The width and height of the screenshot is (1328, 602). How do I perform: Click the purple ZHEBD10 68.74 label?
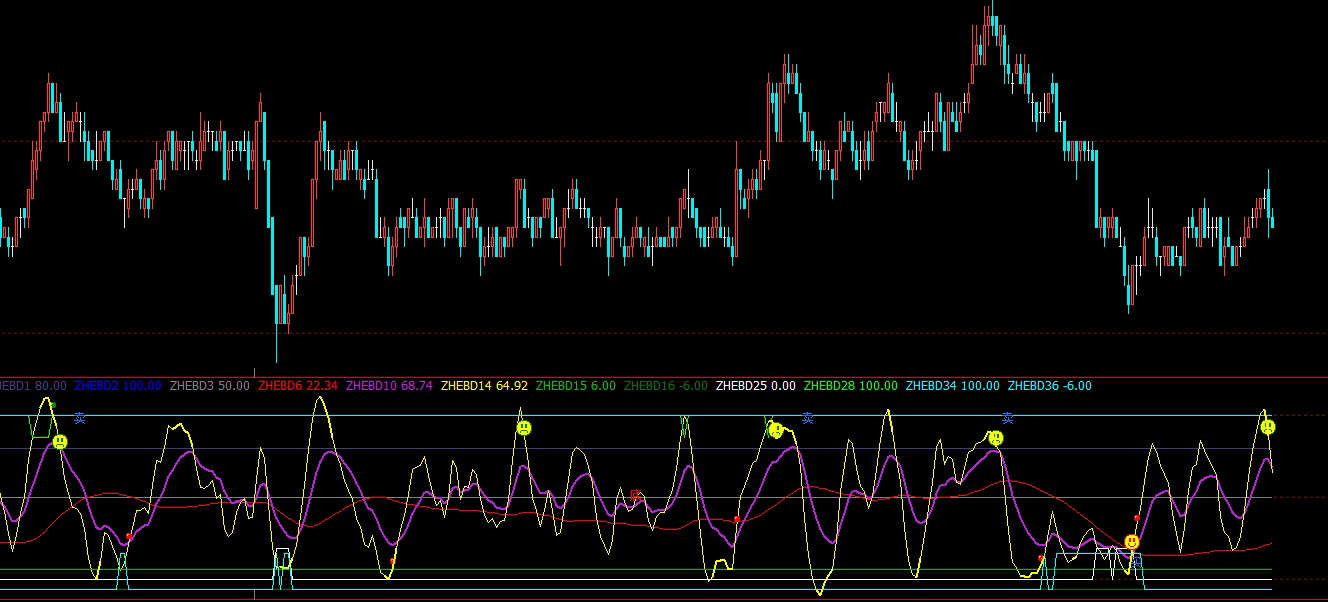(x=389, y=386)
